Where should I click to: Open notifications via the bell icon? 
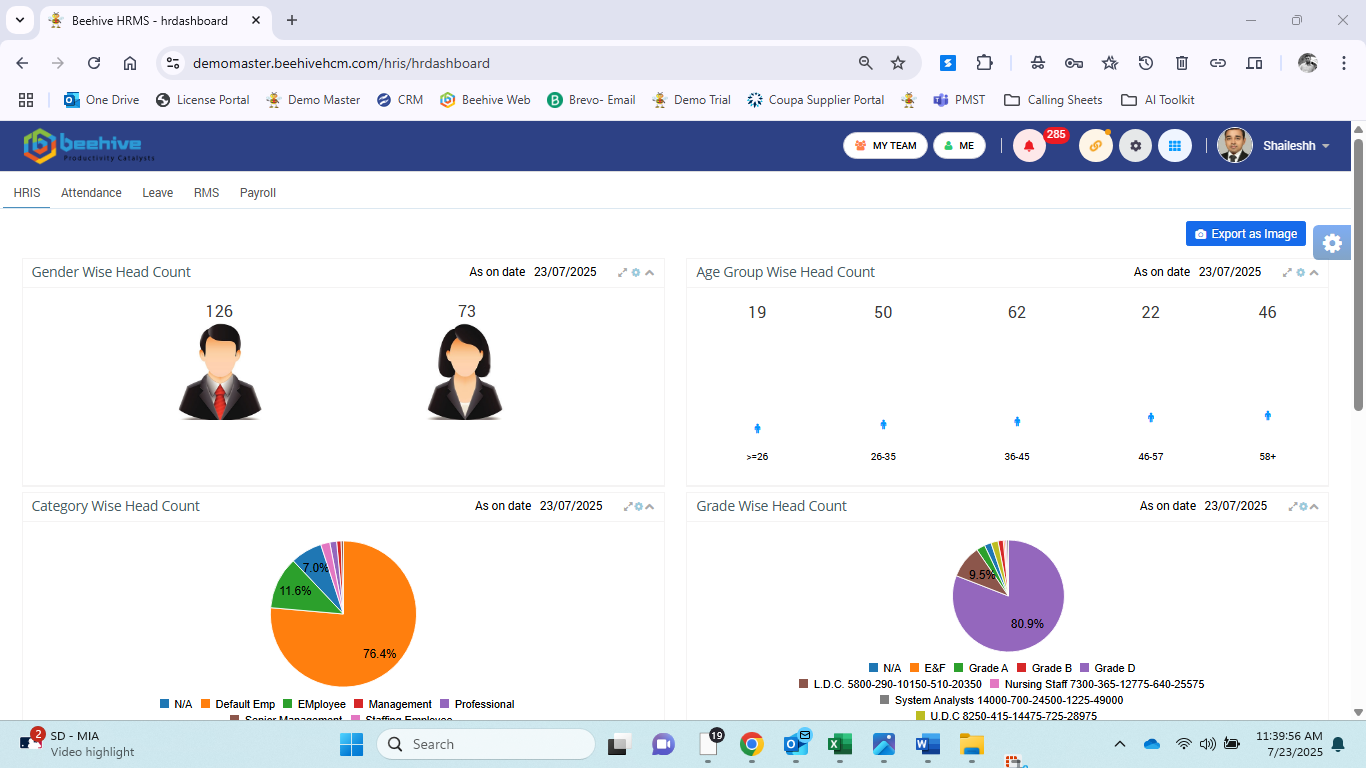click(1029, 145)
